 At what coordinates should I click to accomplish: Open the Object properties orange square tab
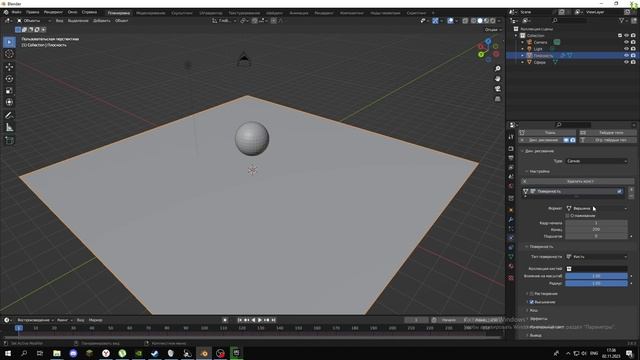(x=511, y=210)
